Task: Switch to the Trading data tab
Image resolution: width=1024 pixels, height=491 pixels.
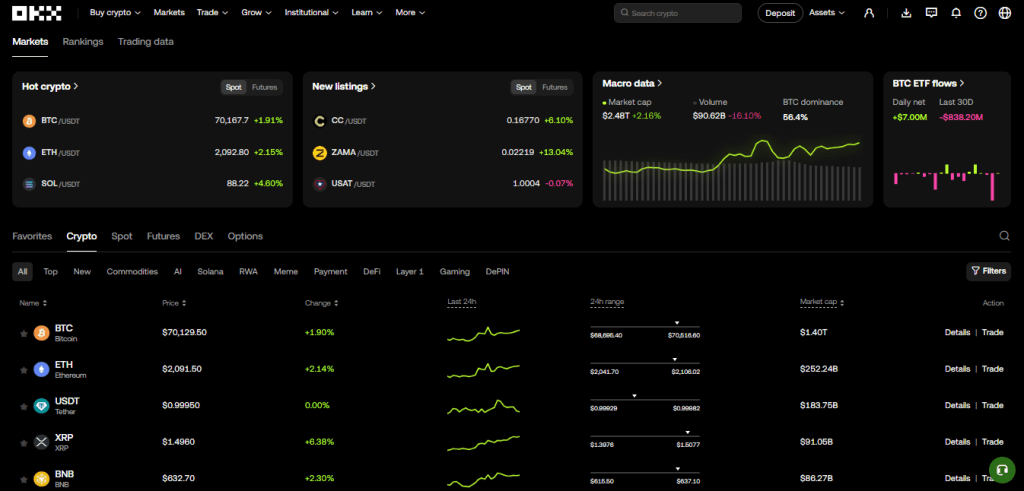Action: (x=146, y=42)
